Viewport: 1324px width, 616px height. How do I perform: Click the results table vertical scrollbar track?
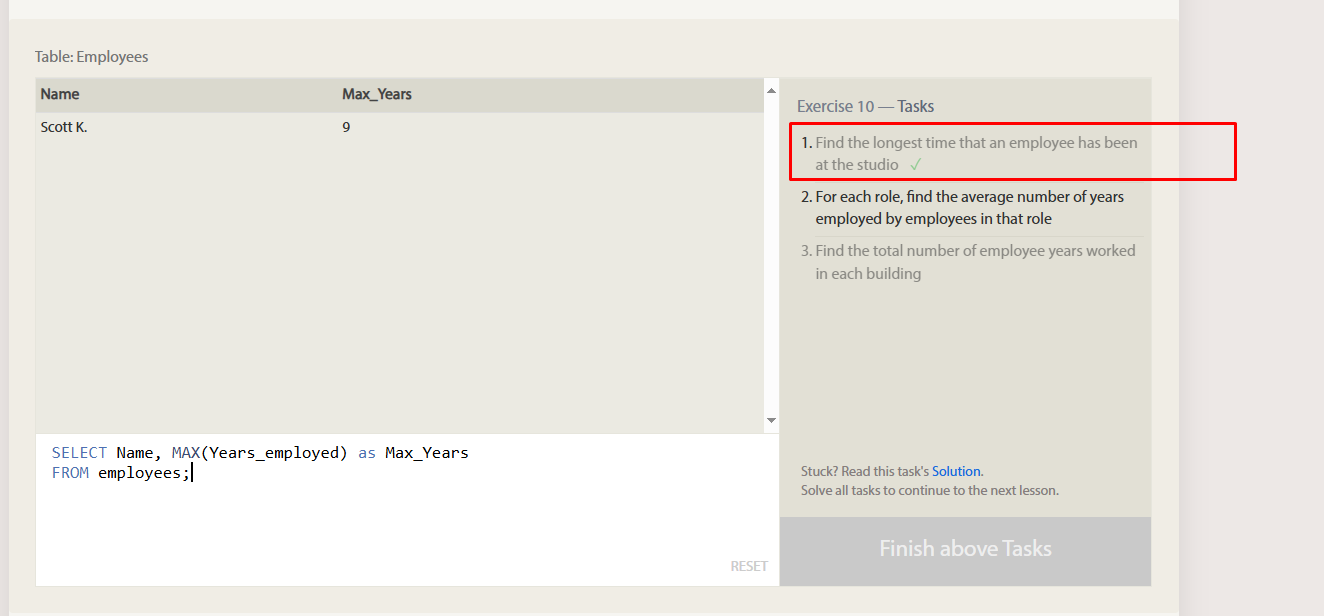[x=771, y=255]
